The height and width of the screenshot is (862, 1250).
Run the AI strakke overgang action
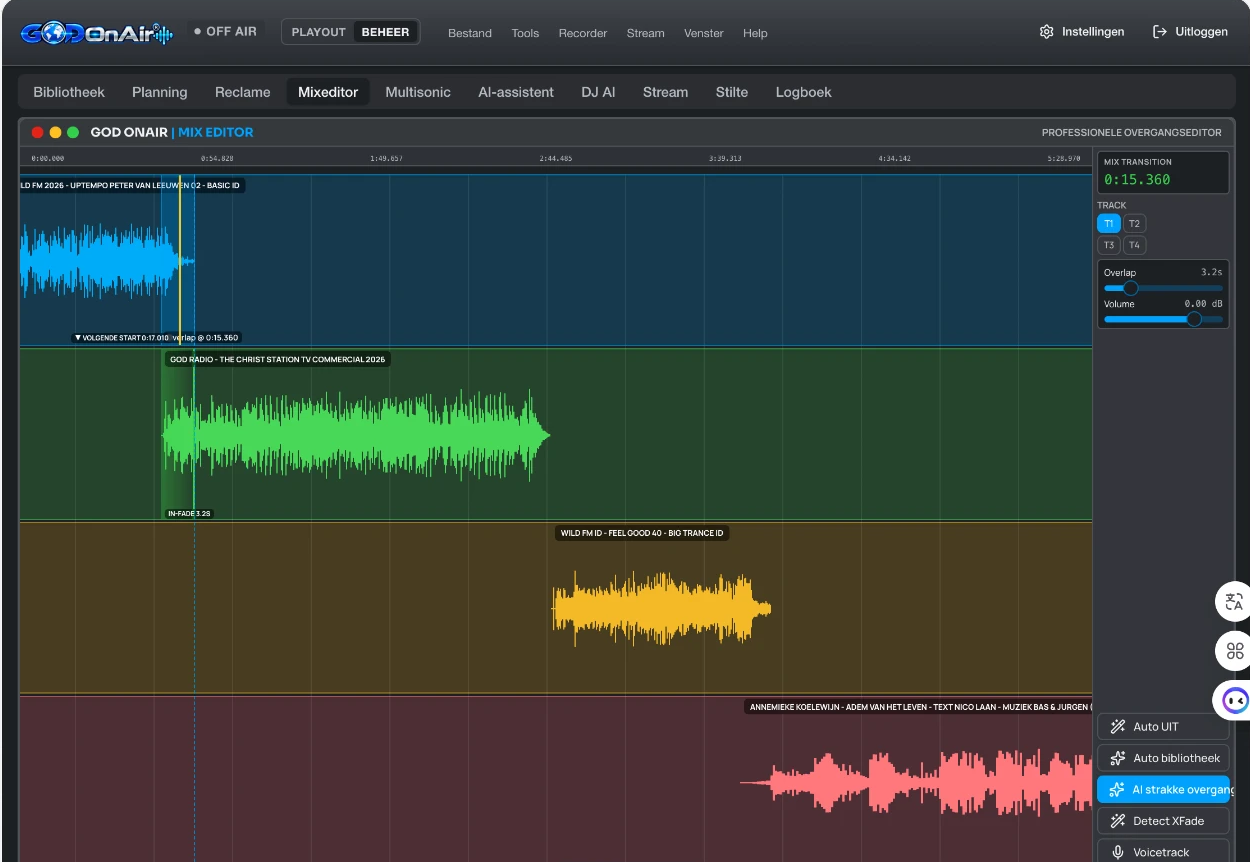point(1163,790)
